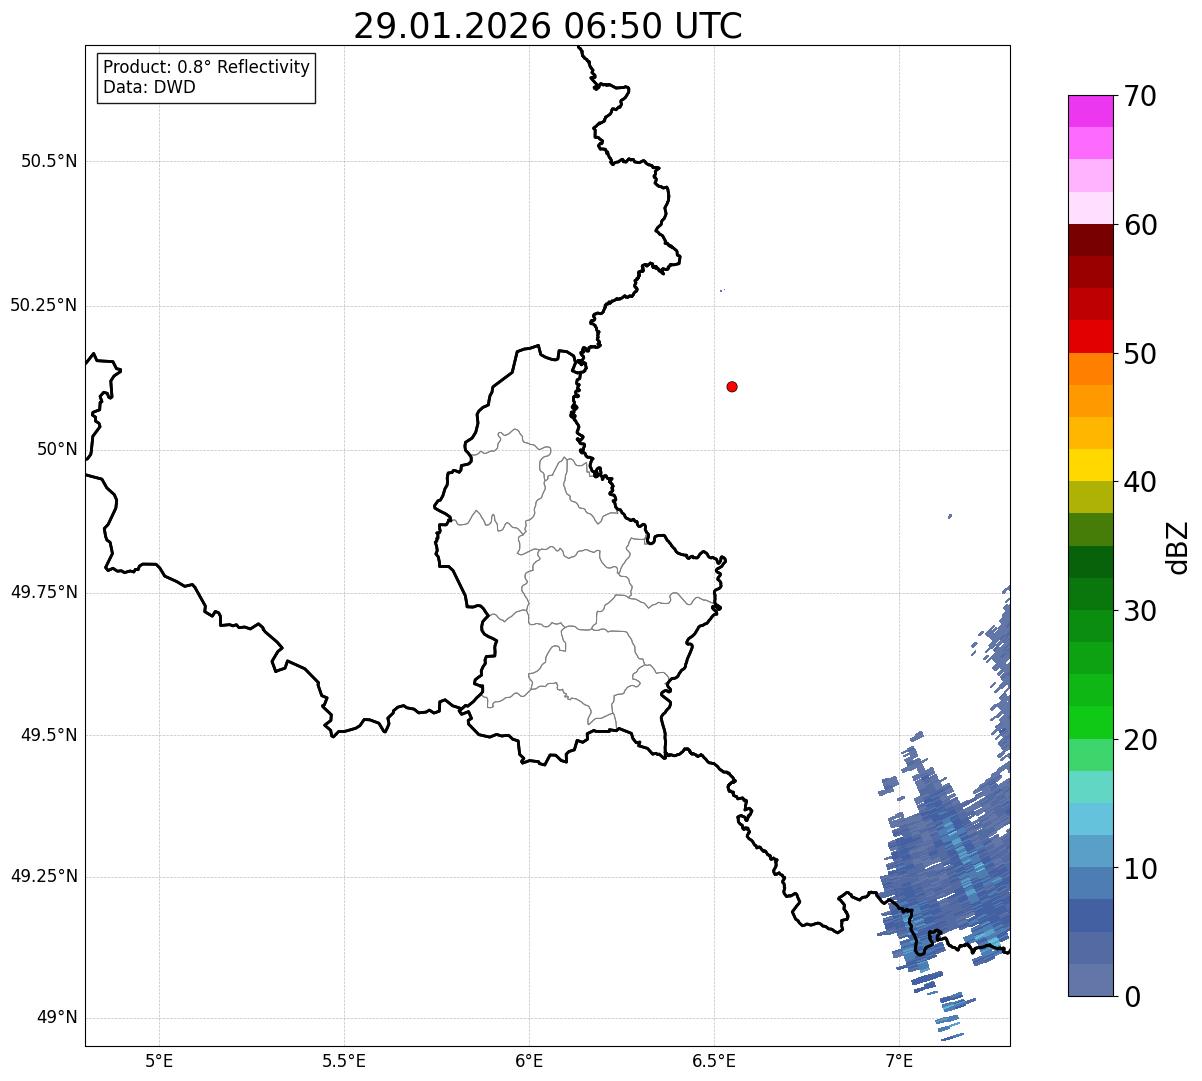Click the colorbar tick label "40"
The image size is (1202, 1081).
1141,482
